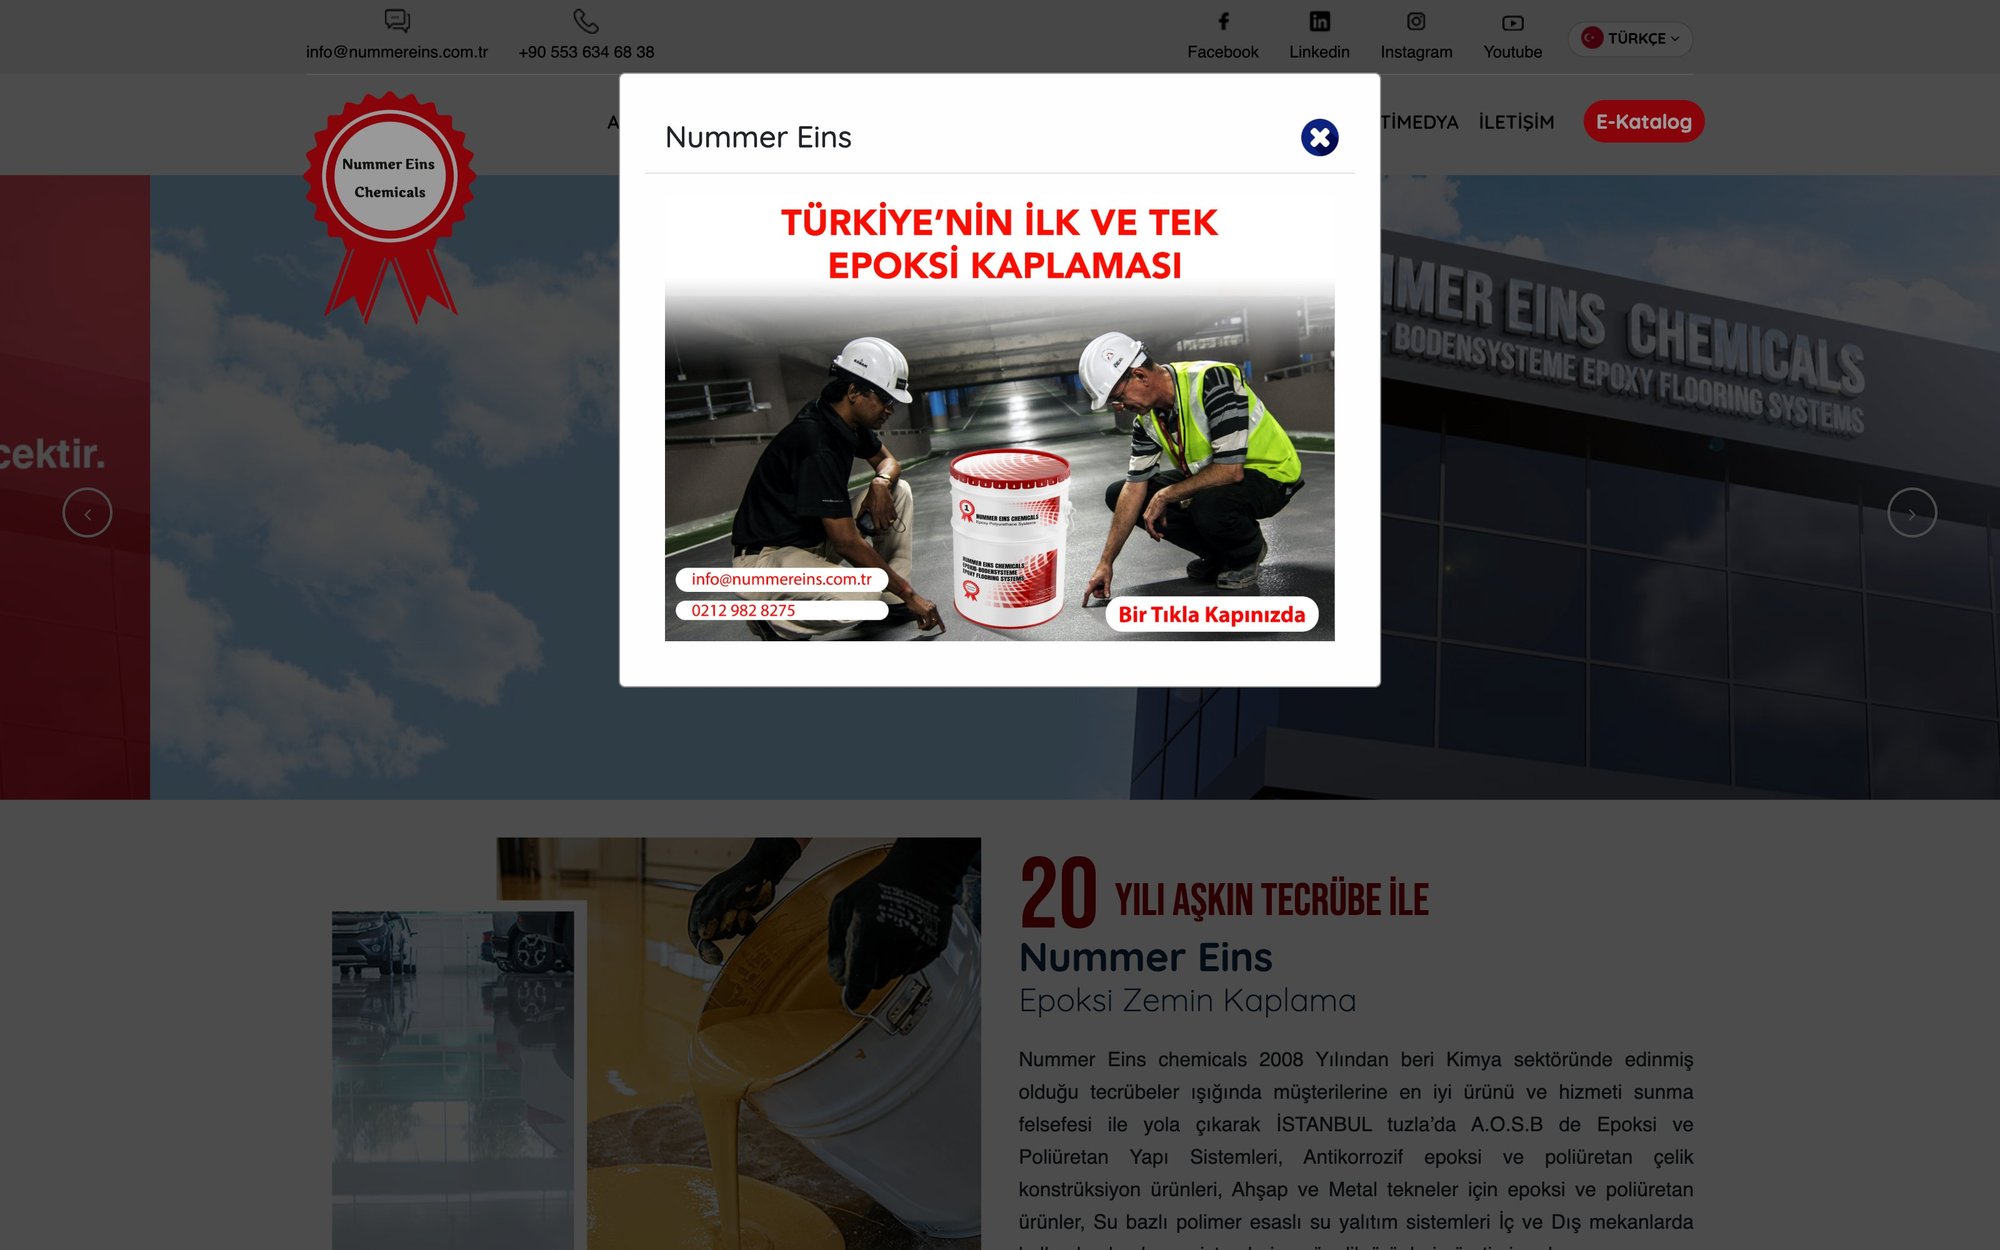Open the Linkedin icon in header
Viewport: 2000px width, 1250px height.
click(1319, 21)
